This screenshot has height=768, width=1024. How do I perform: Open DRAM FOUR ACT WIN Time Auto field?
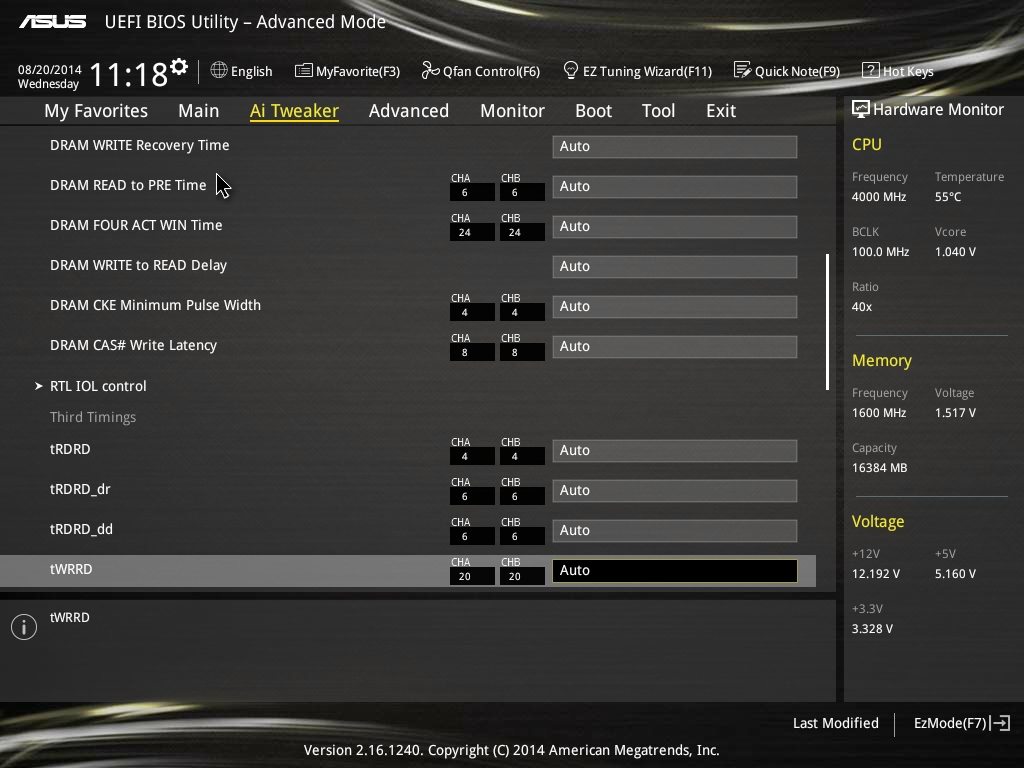pos(675,226)
